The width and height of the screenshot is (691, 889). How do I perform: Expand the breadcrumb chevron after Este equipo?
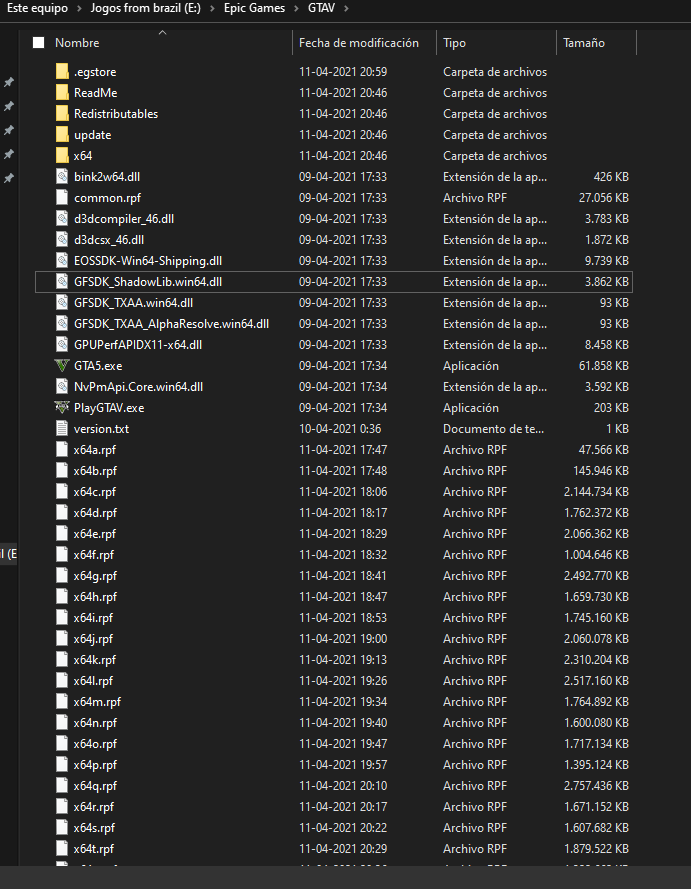(79, 9)
